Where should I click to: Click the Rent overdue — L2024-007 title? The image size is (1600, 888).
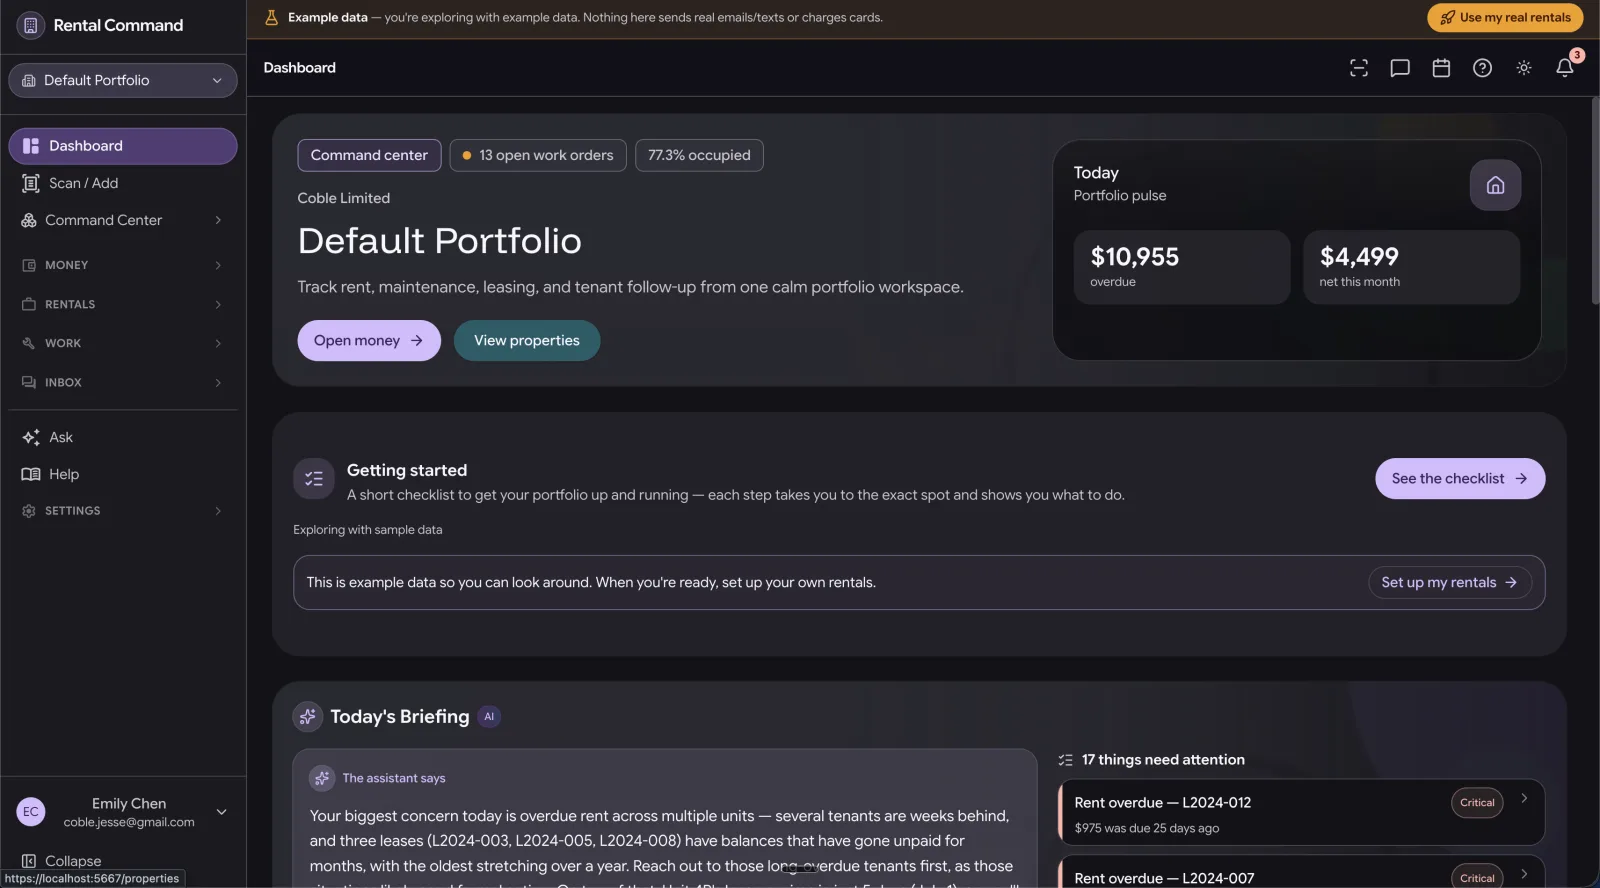click(x=1164, y=878)
